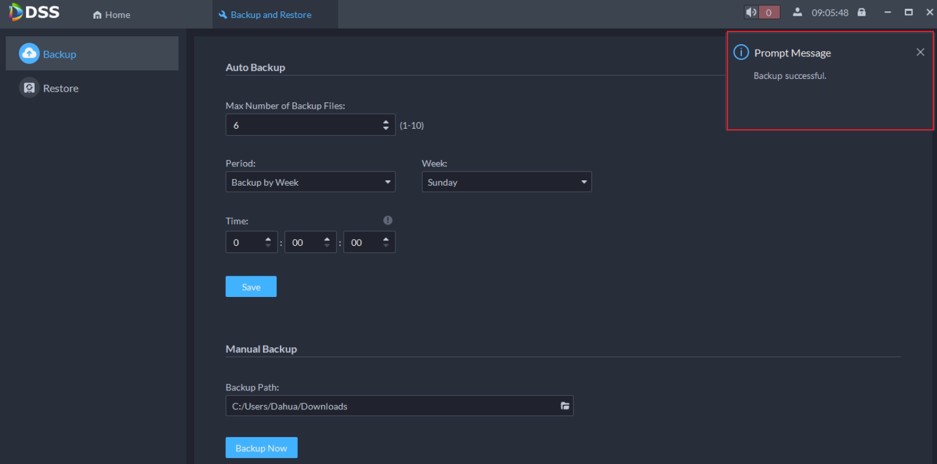
Task: Click the lock screen padlock icon
Action: coord(862,13)
